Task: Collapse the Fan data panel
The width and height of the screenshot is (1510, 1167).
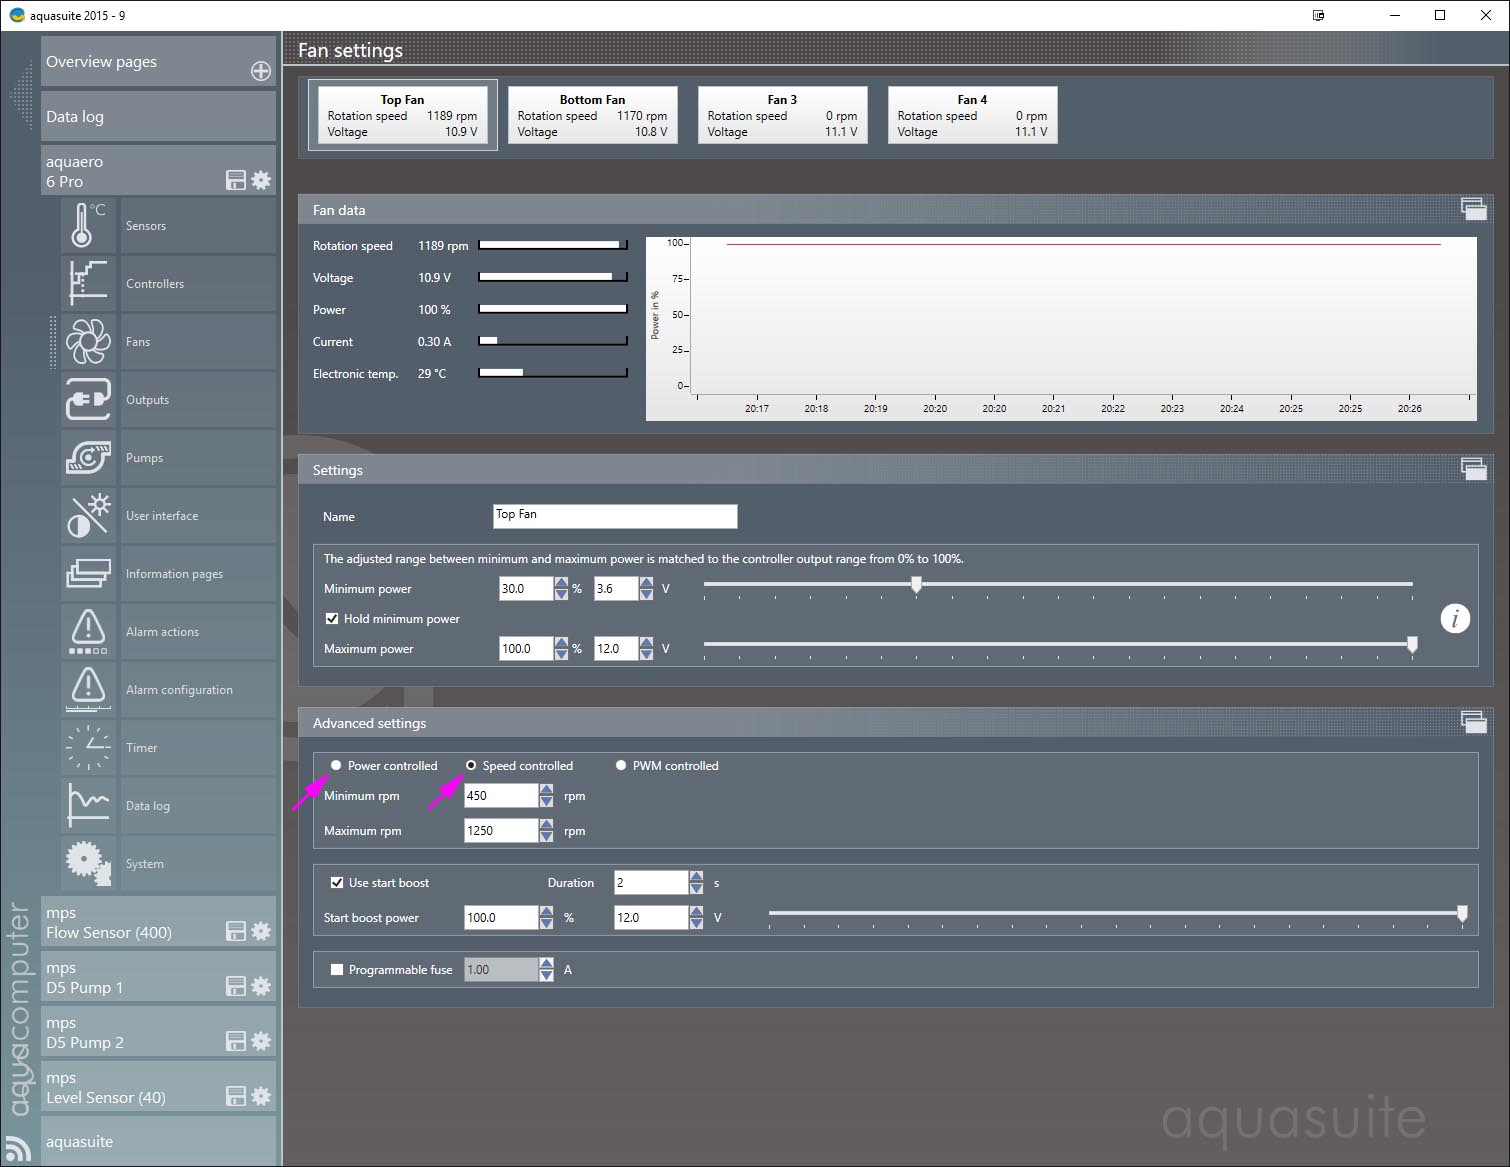Action: tap(1474, 209)
